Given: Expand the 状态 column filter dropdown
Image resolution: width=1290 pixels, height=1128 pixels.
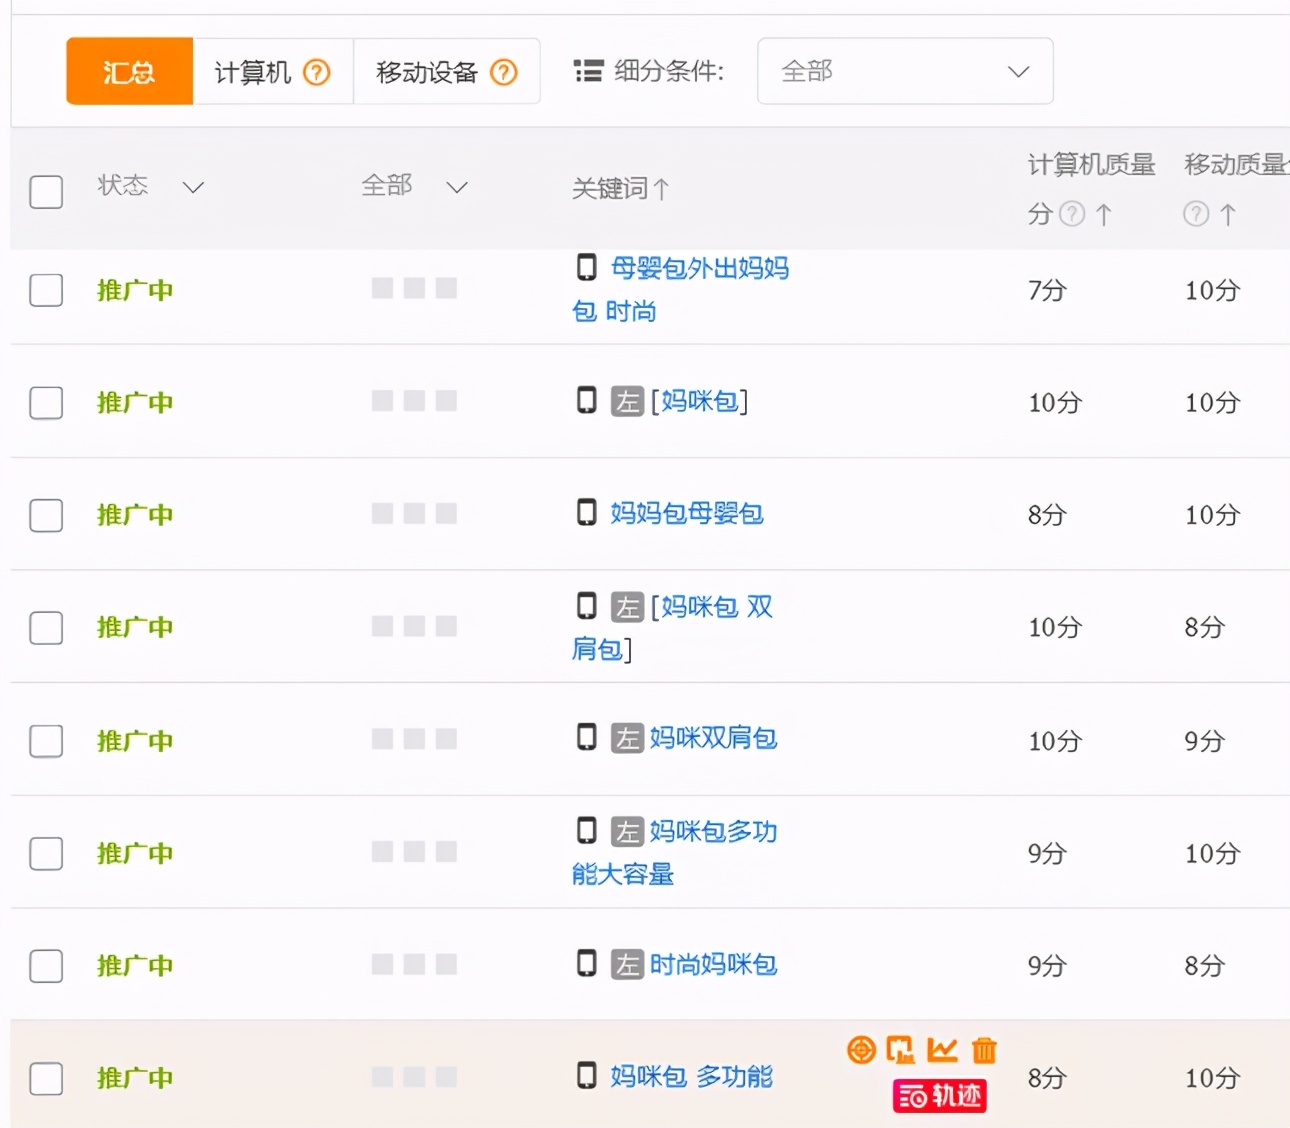Looking at the screenshot, I should tap(193, 188).
